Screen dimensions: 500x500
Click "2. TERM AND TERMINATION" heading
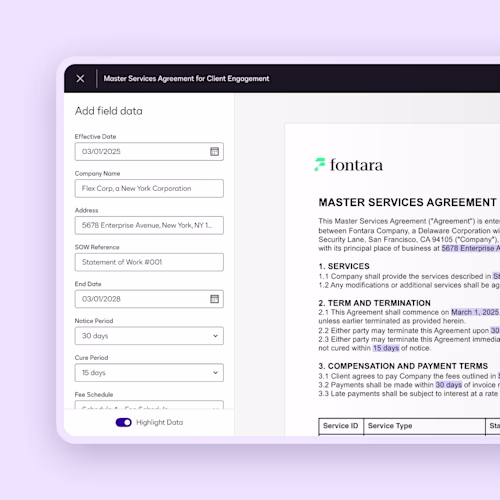(375, 303)
